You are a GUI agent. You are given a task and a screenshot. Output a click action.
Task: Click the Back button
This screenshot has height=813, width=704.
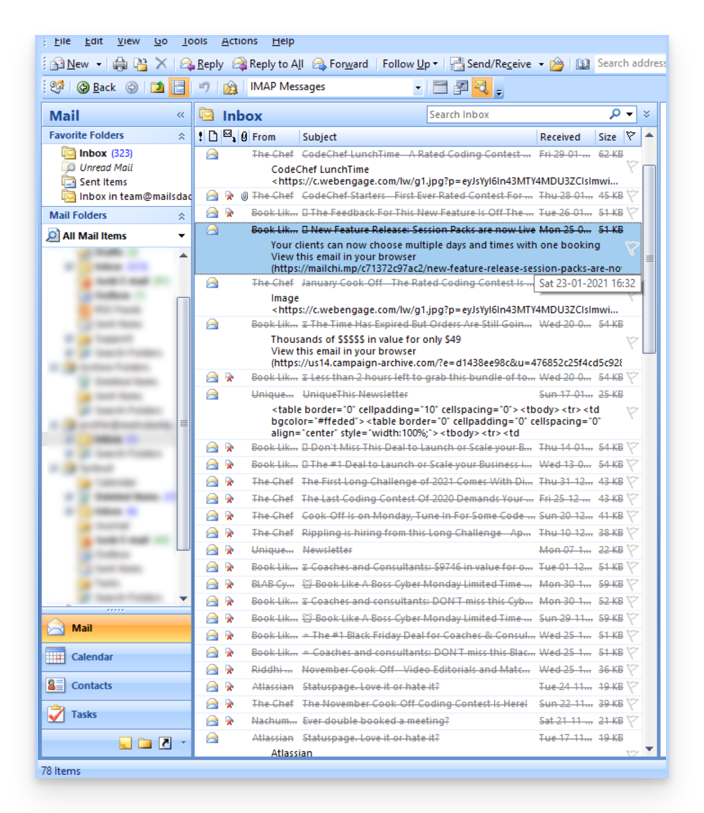click(96, 88)
